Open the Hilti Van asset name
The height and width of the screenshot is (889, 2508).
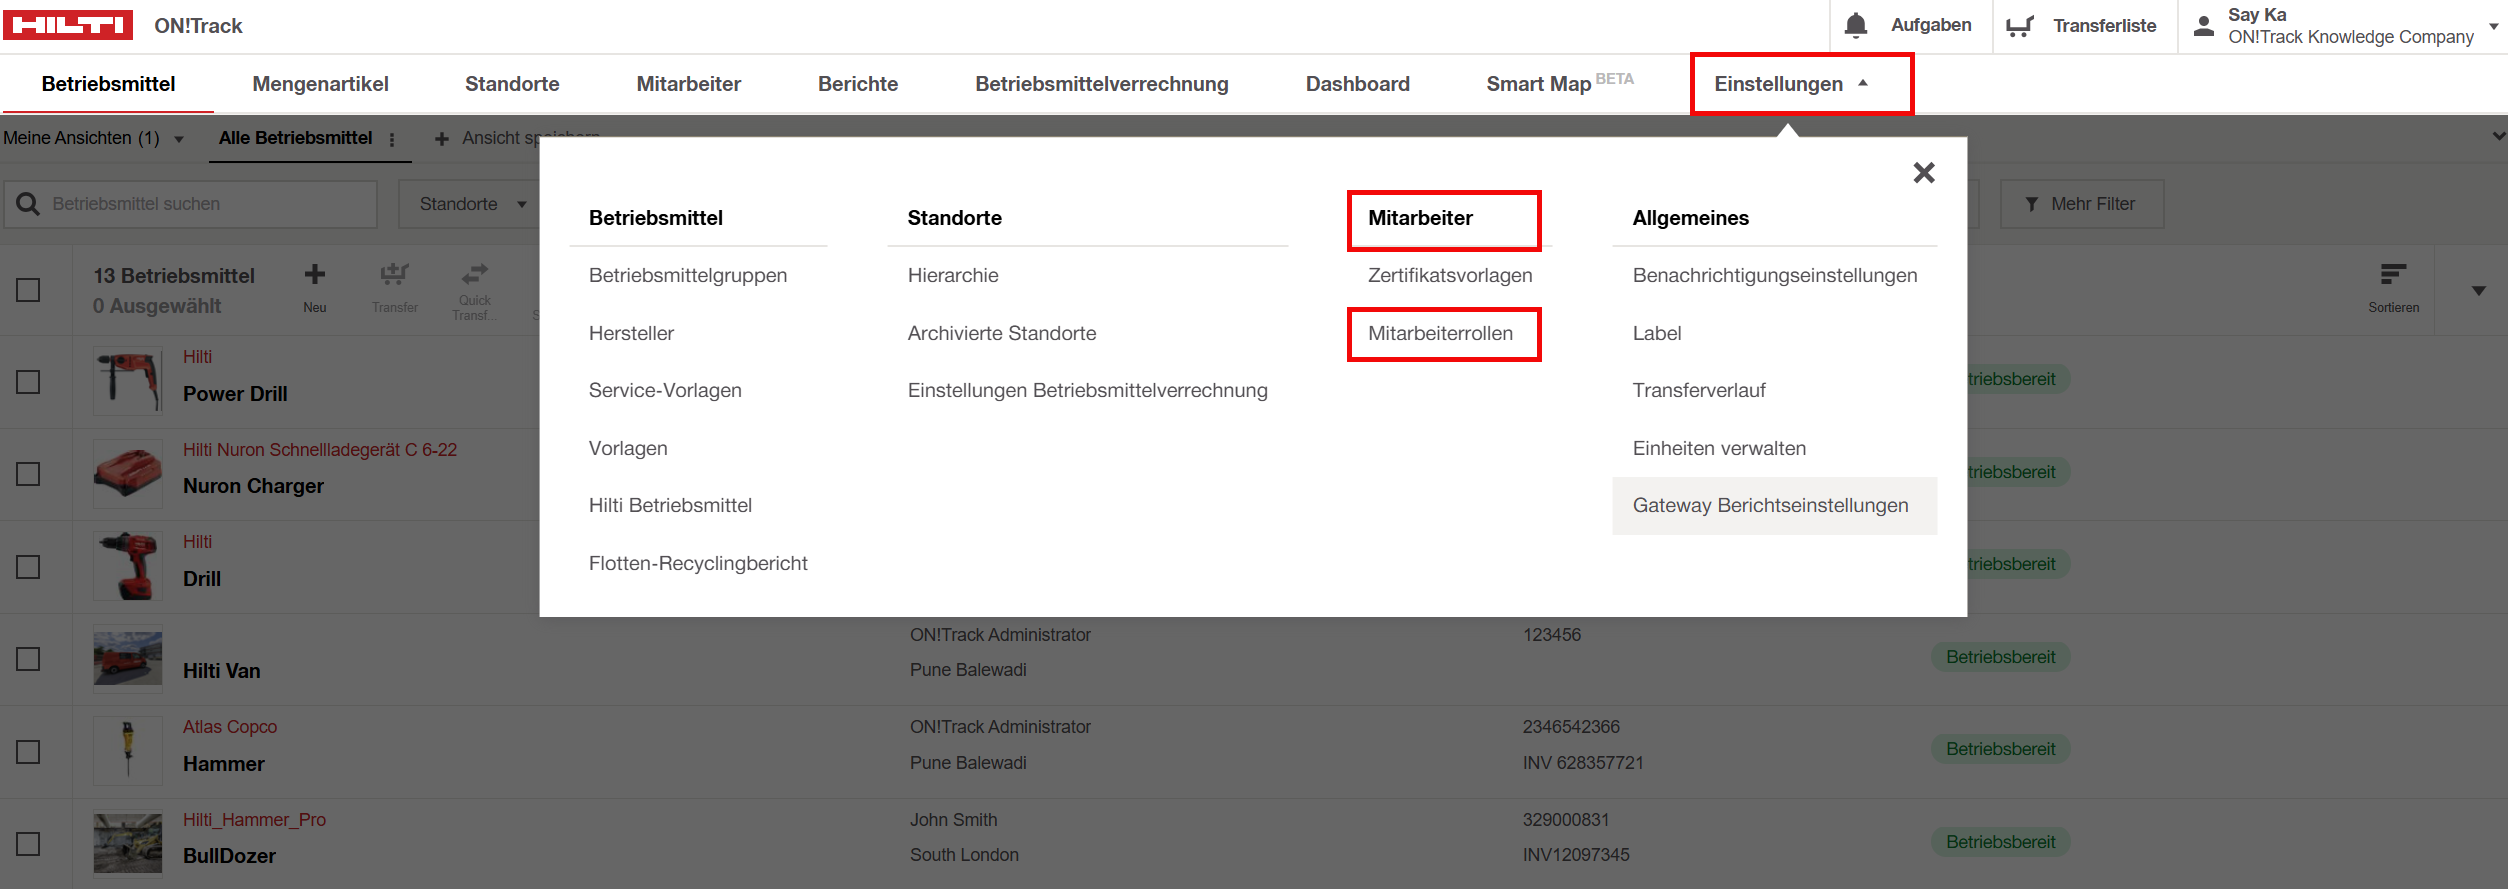coord(221,672)
